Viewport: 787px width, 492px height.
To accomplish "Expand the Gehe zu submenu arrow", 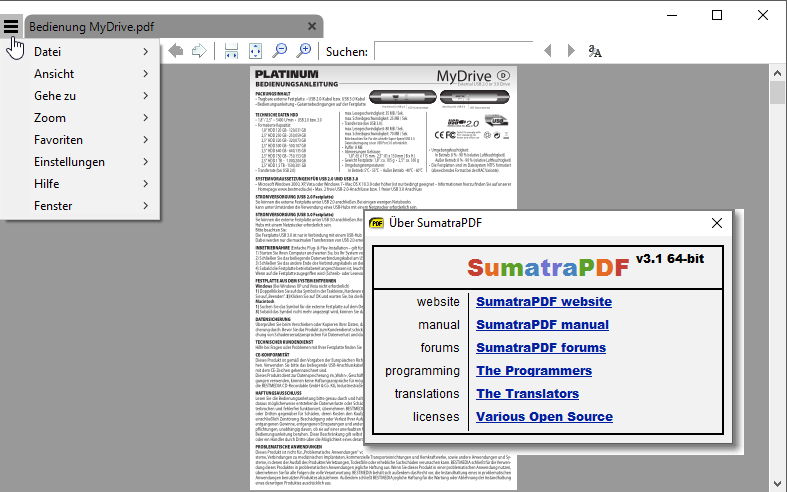I will pyautogui.click(x=146, y=96).
